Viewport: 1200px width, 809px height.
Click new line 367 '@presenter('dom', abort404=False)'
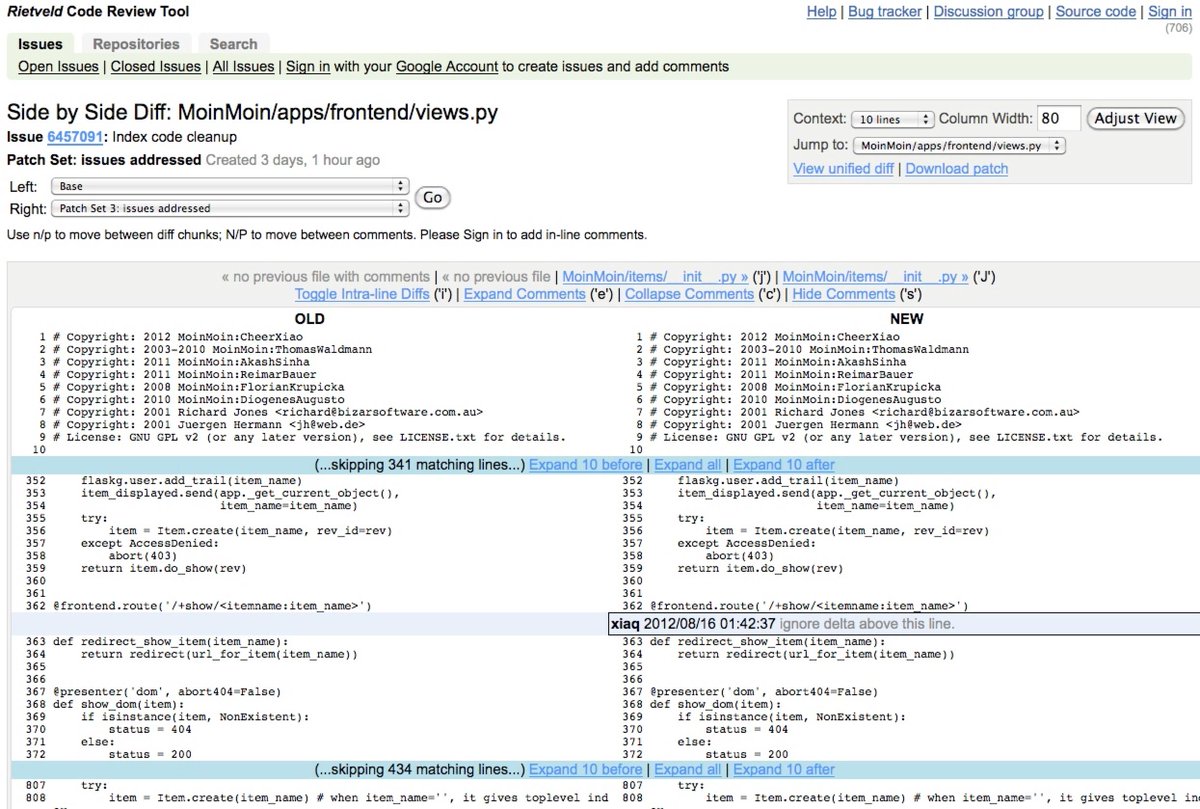(765, 691)
